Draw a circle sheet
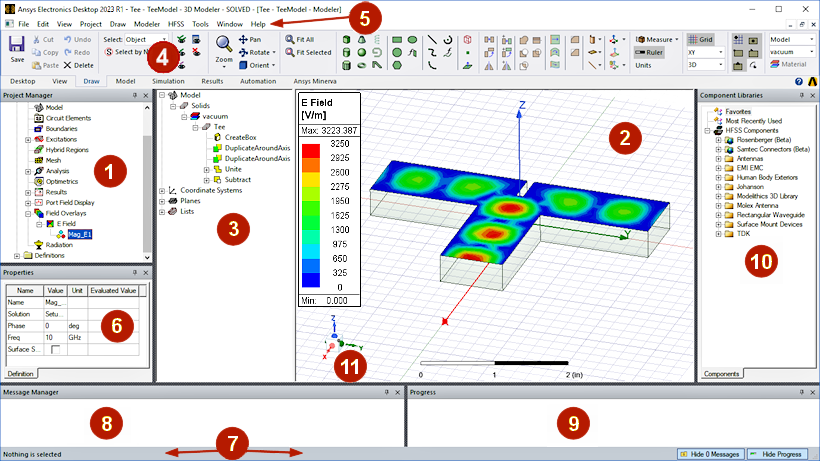This screenshot has height=461, width=820. pyautogui.click(x=397, y=52)
